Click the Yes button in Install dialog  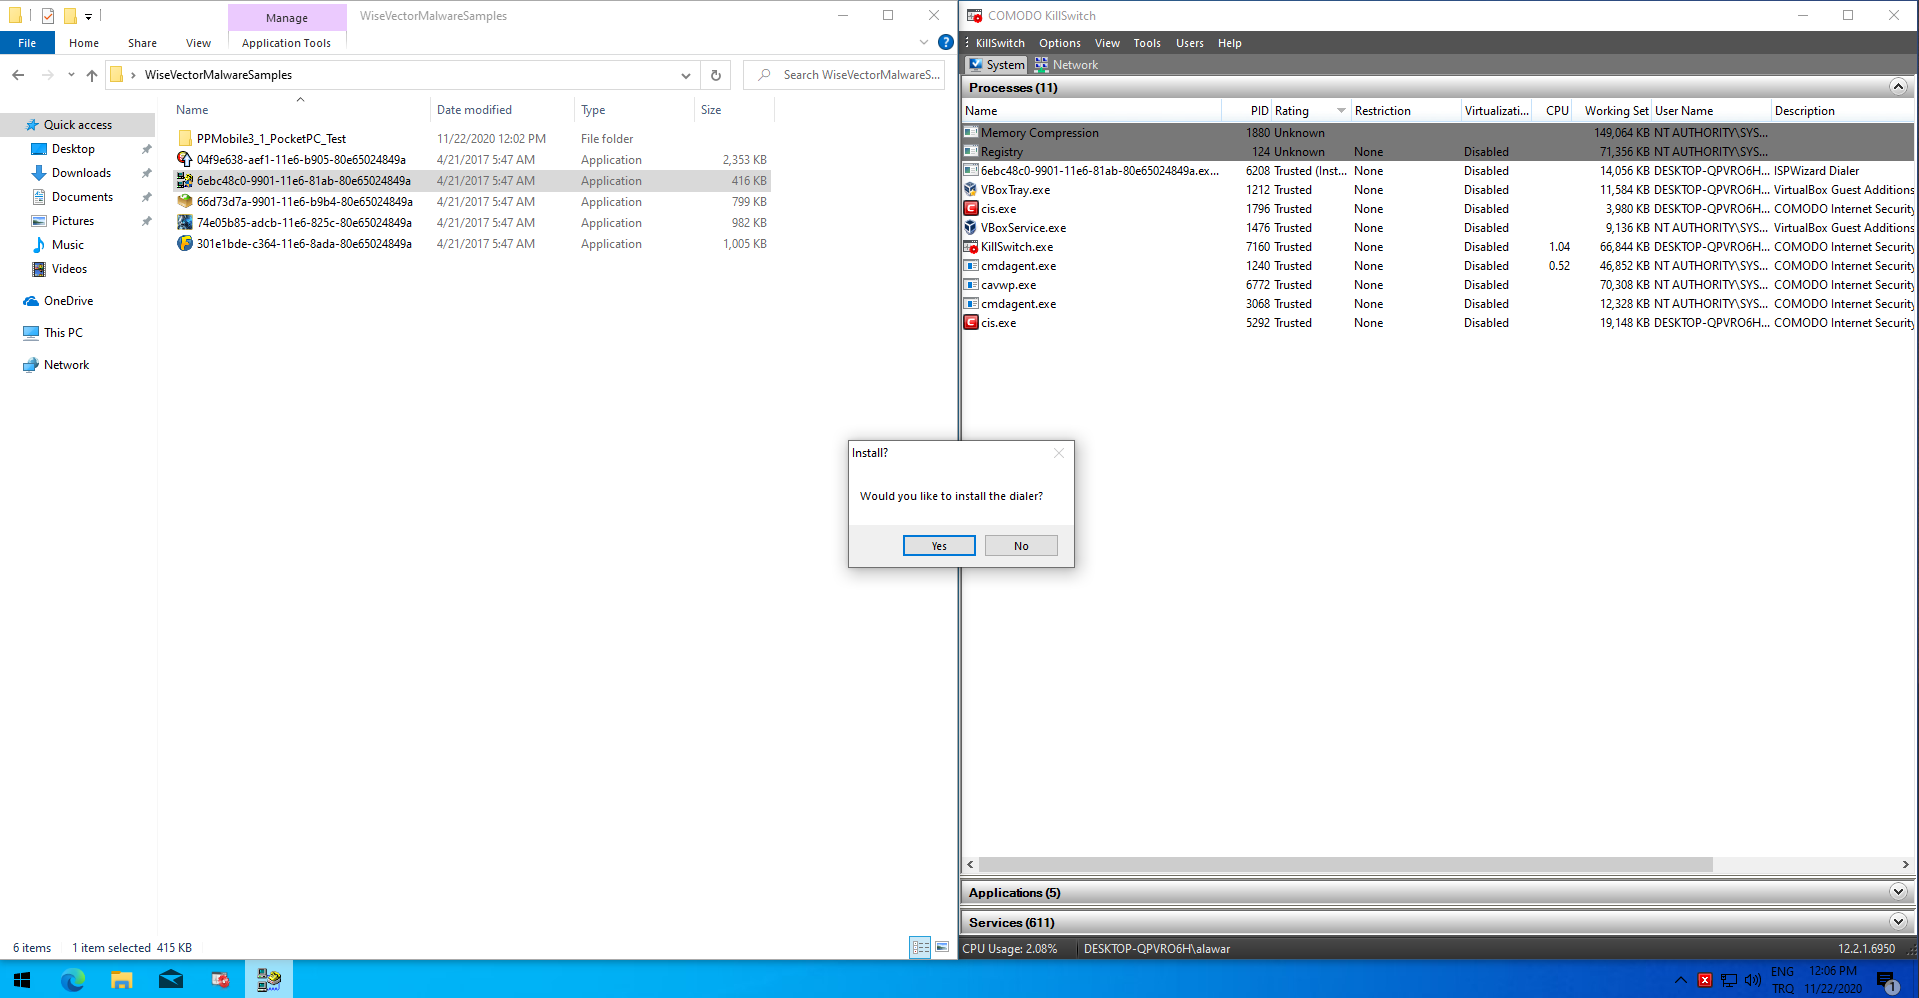coord(939,546)
